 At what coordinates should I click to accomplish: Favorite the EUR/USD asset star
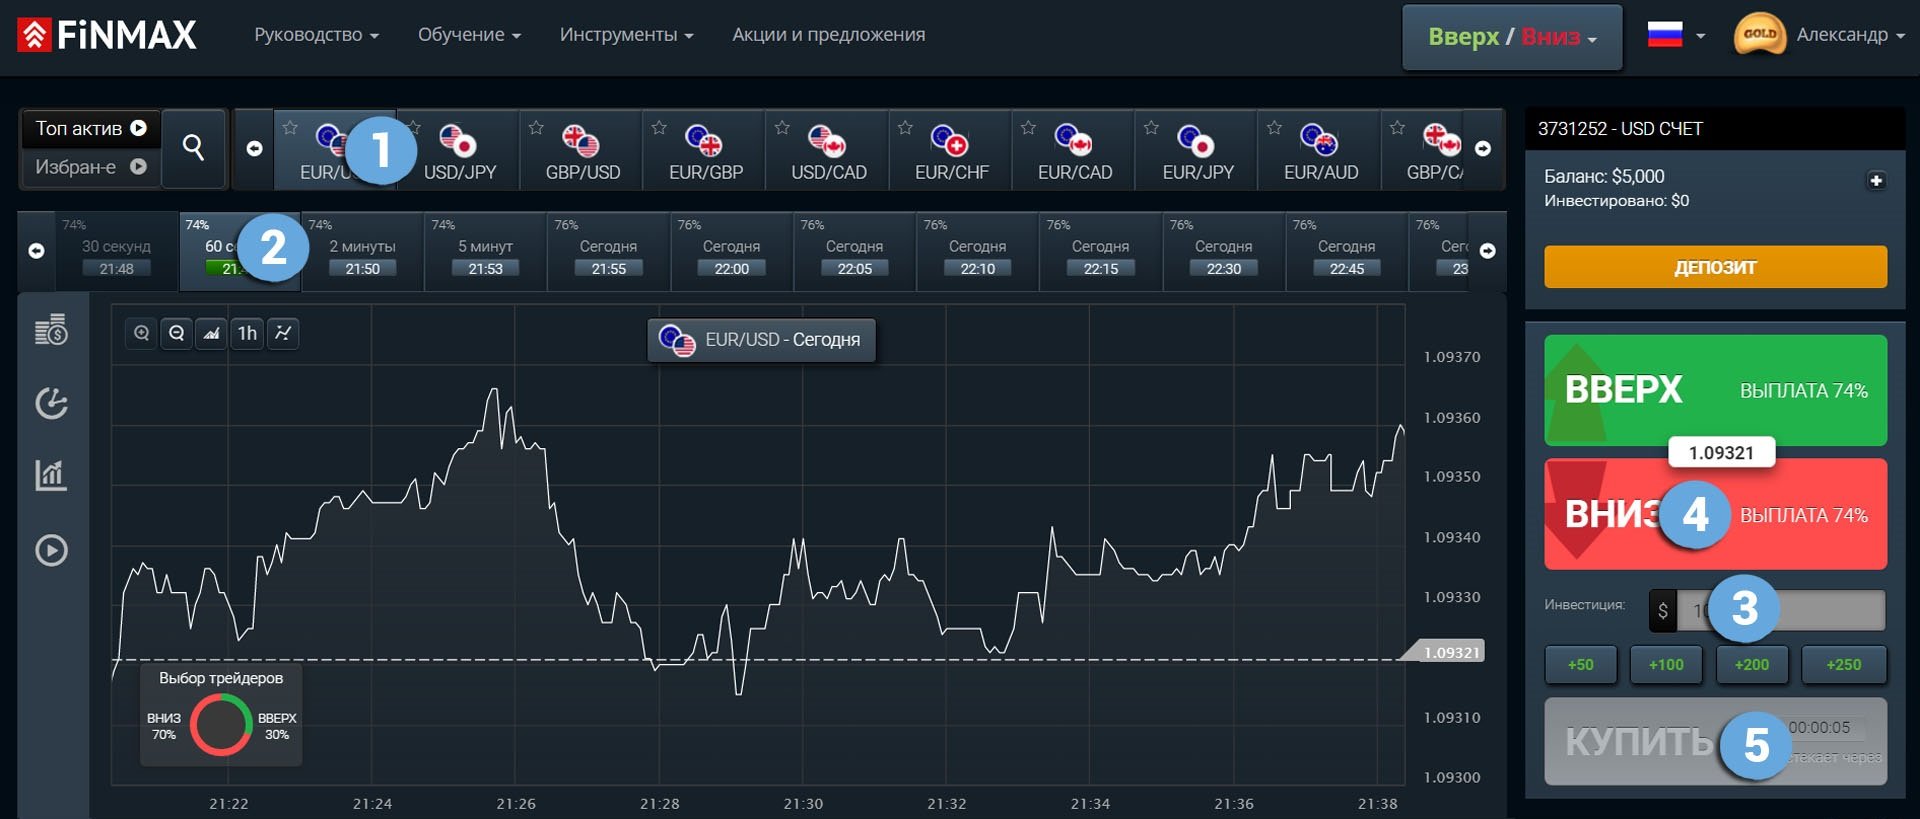coord(290,127)
